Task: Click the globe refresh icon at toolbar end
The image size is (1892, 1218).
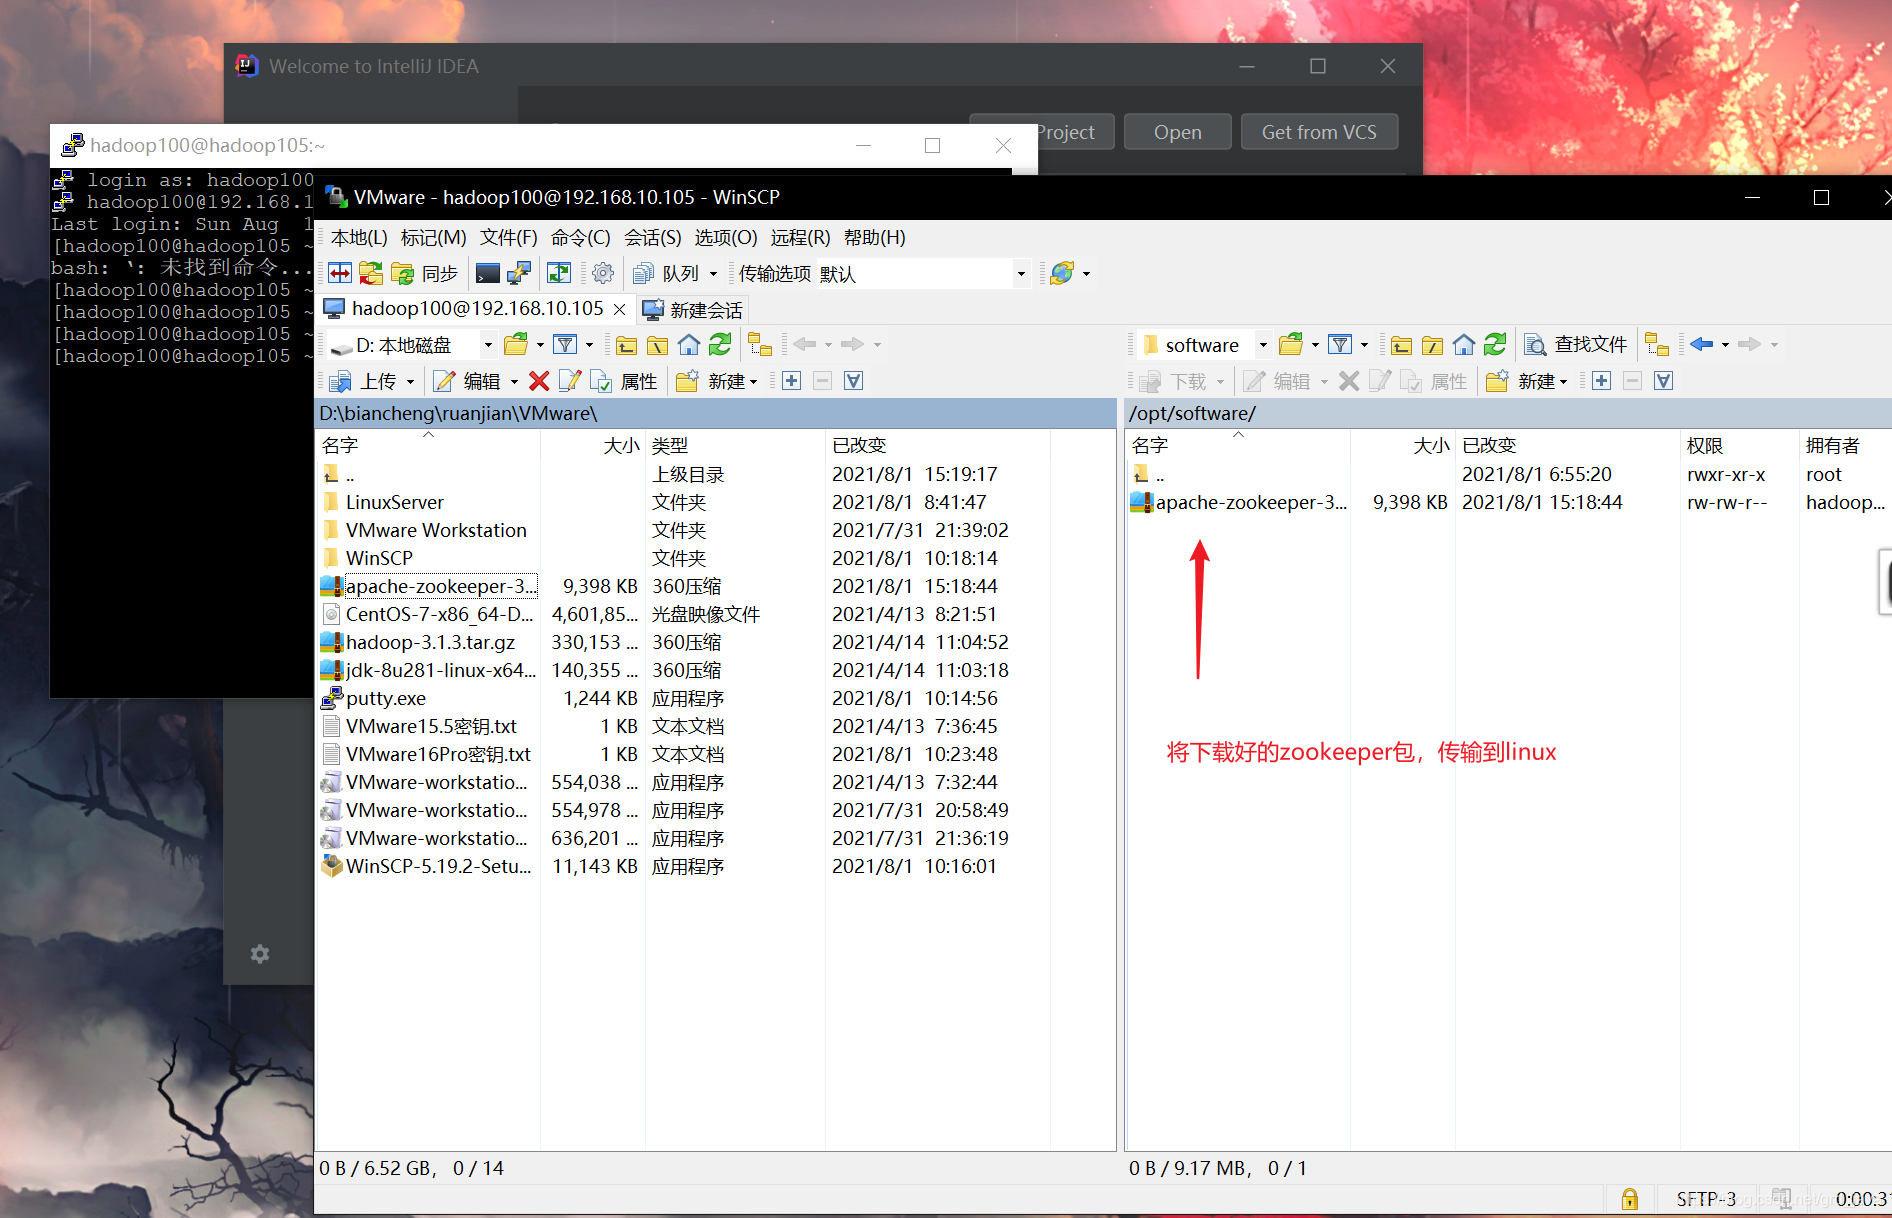Action: [1062, 273]
